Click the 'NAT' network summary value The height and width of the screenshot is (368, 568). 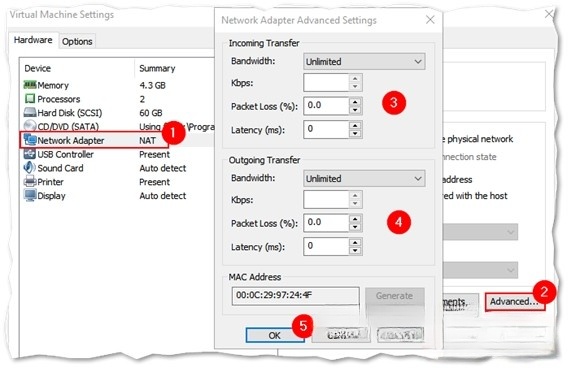pos(147,141)
